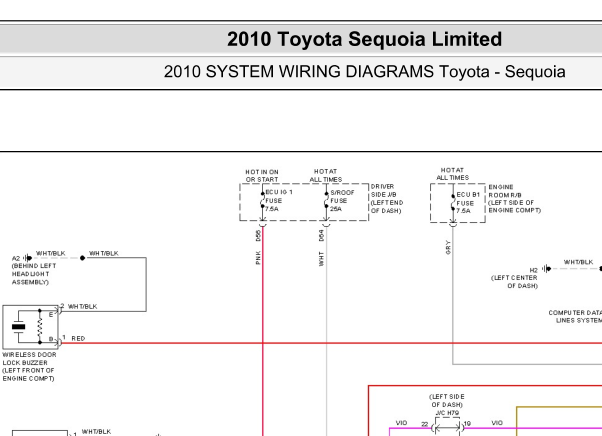The height and width of the screenshot is (436, 602).
Task: Click the "2010 Toyota Sequoia Limited" heading
Action: pyautogui.click(x=364, y=39)
